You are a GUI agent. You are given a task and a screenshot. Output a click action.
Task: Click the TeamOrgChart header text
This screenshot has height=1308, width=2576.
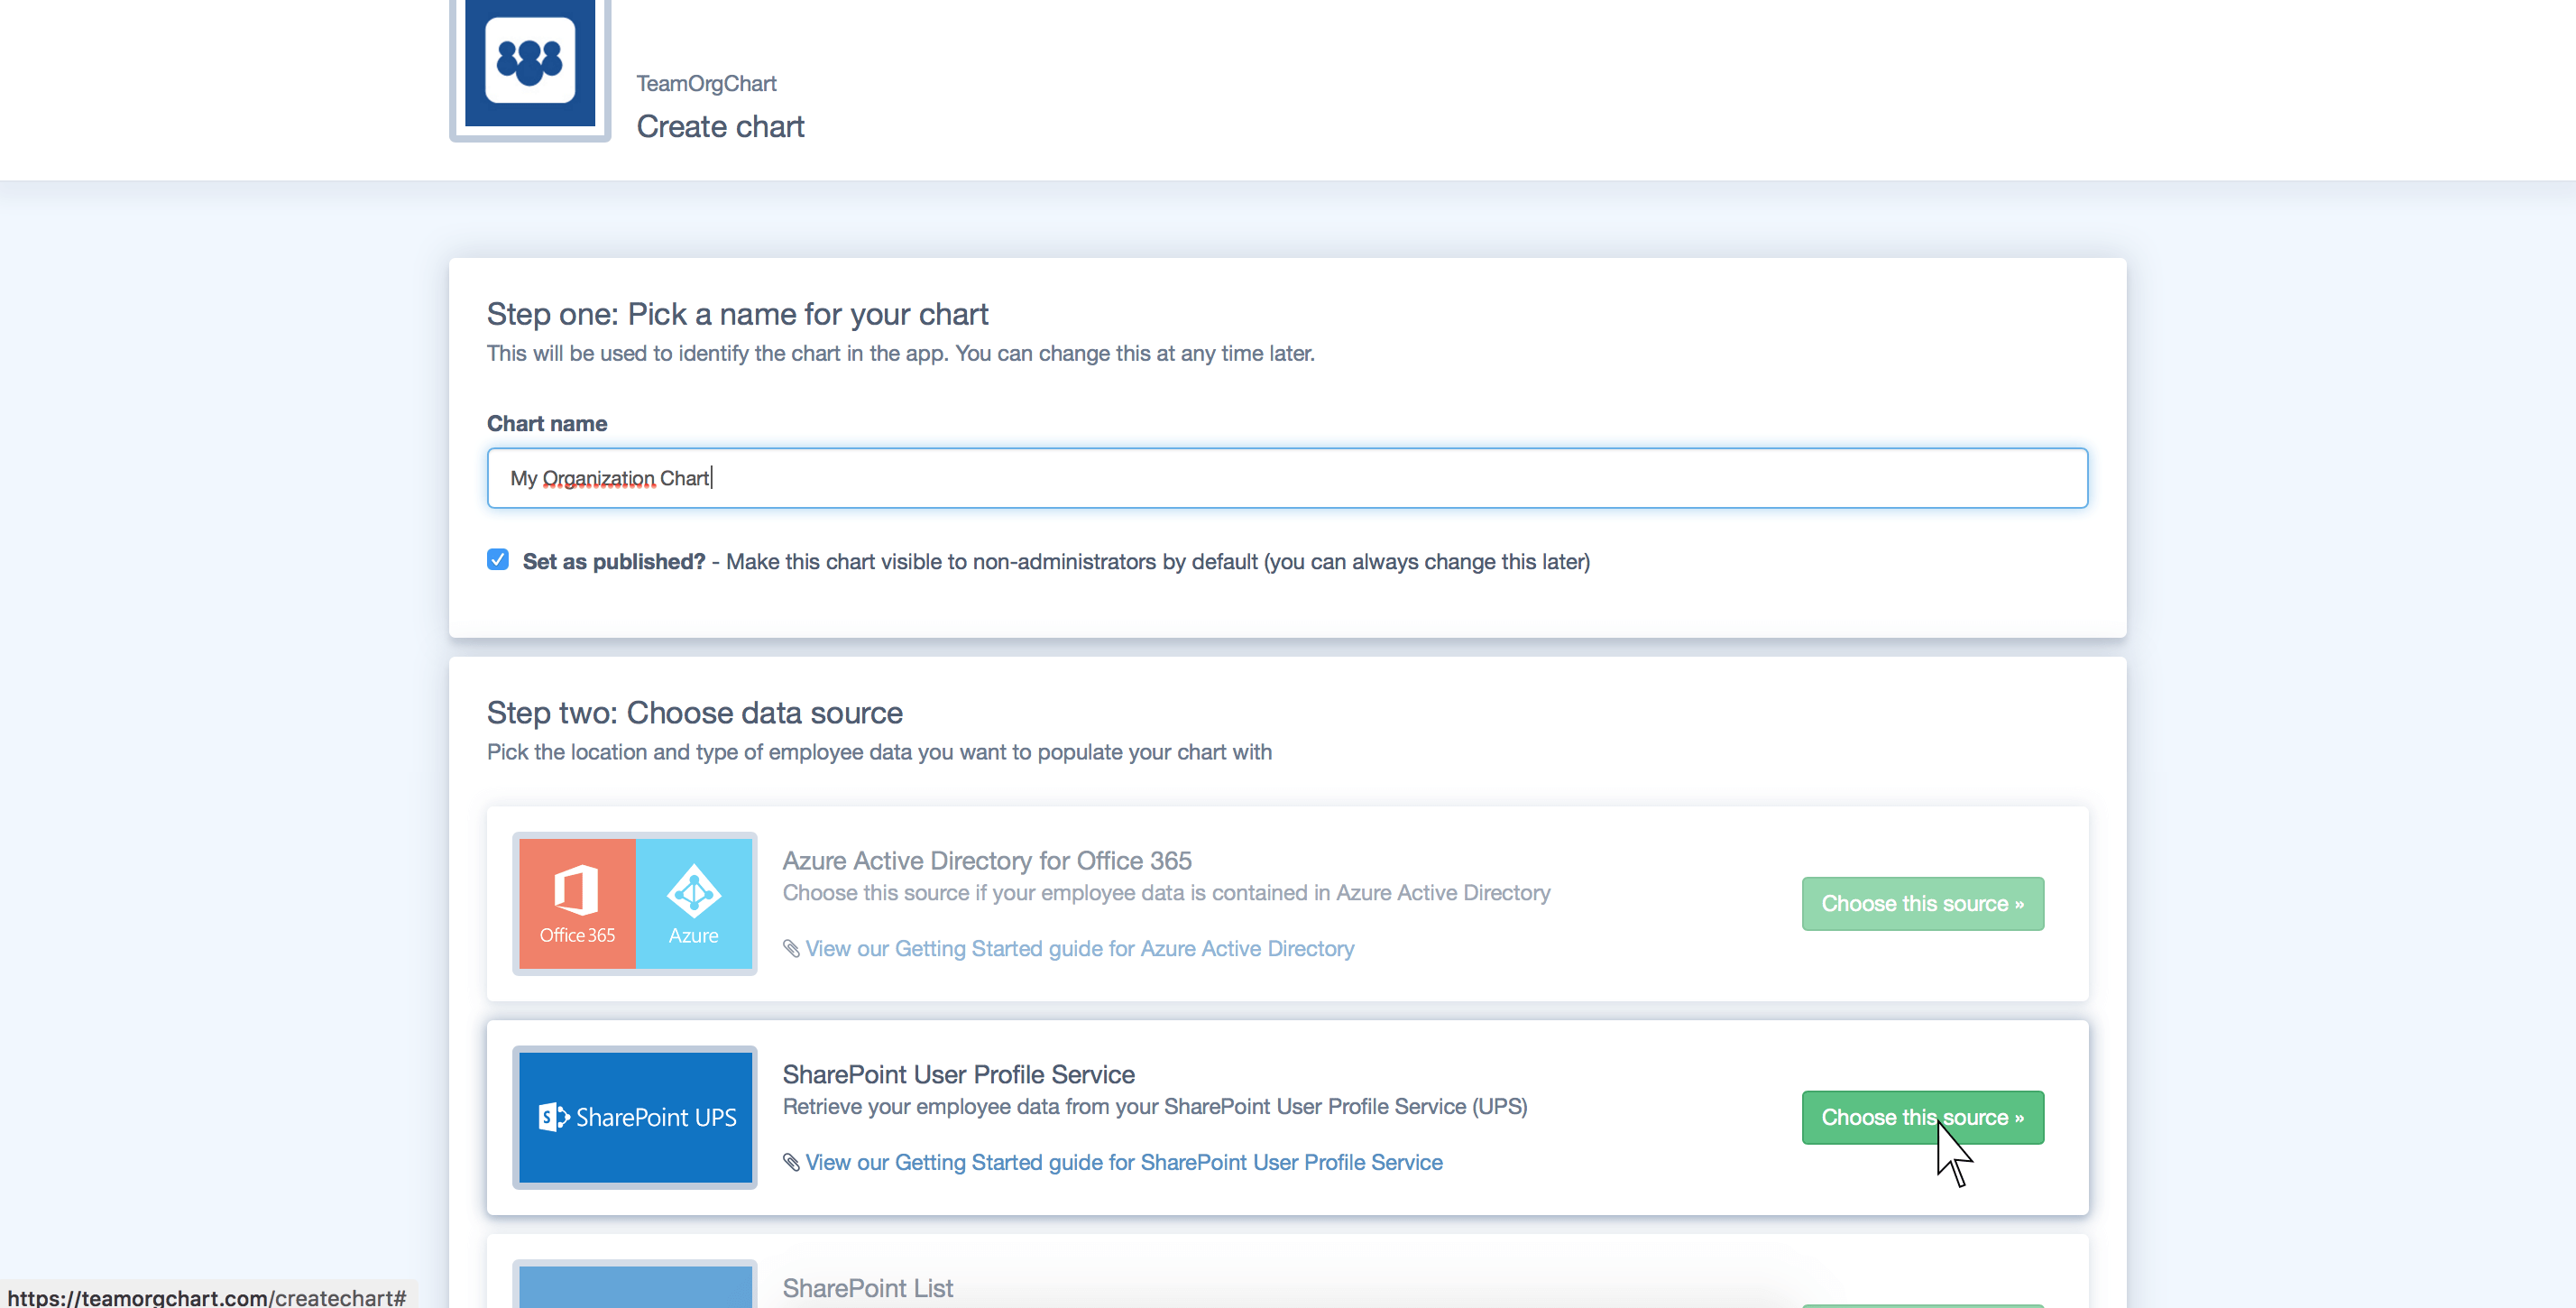[x=706, y=83]
